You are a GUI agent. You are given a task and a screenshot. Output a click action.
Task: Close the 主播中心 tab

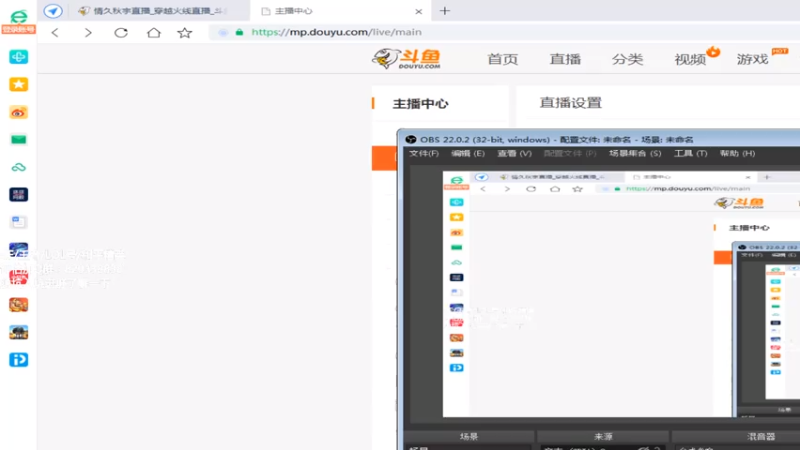[x=419, y=11]
